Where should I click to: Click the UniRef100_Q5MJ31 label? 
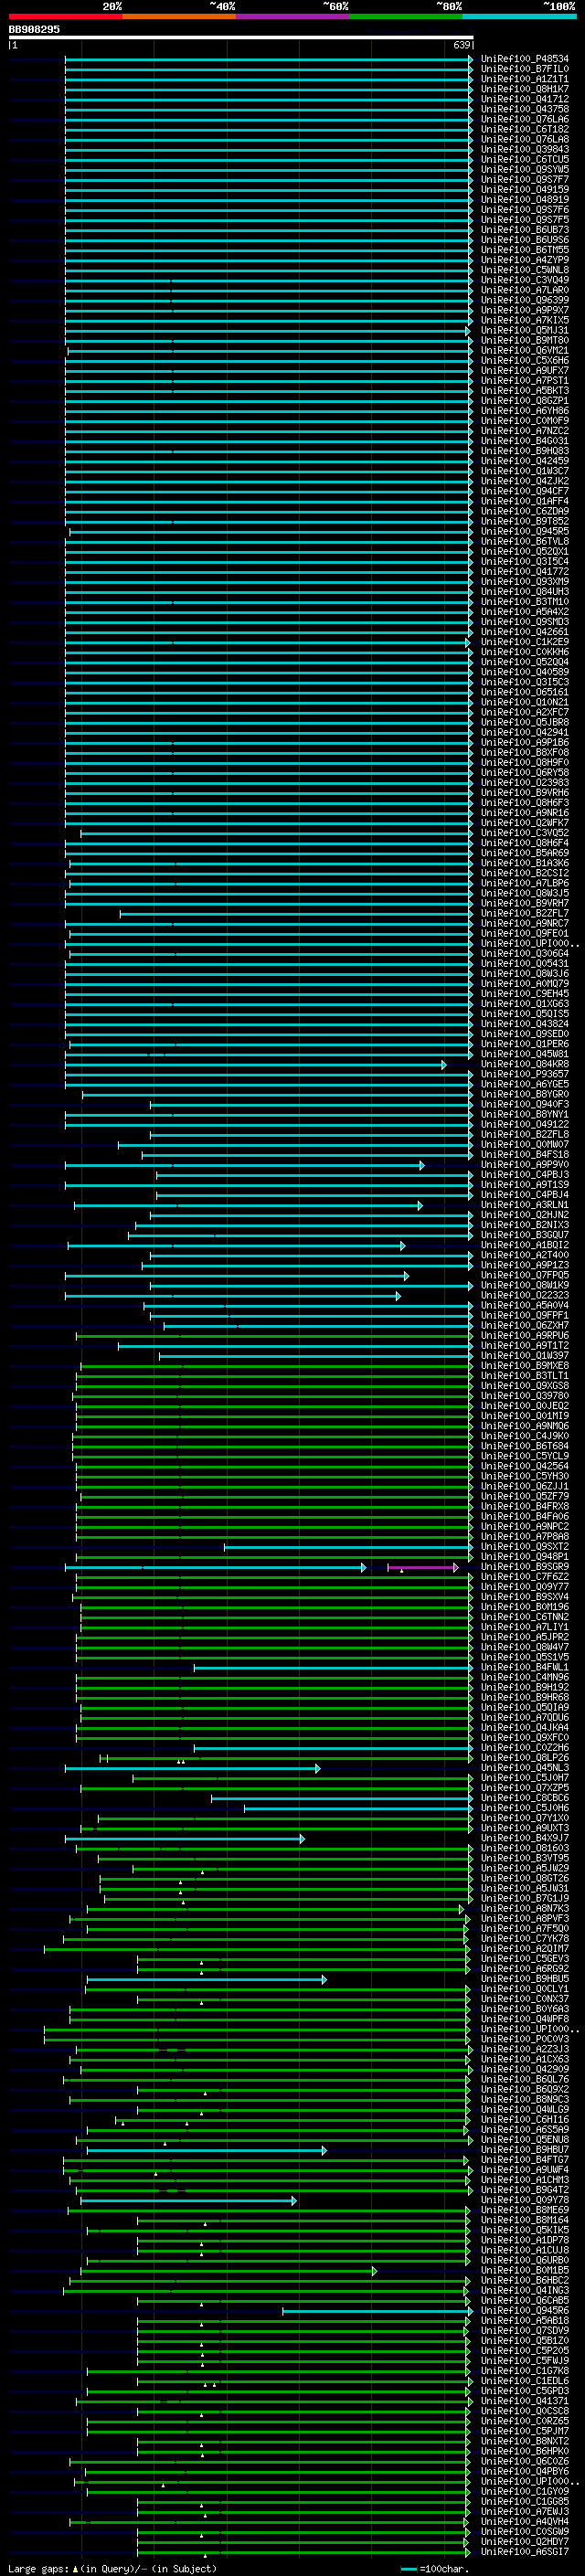(525, 330)
